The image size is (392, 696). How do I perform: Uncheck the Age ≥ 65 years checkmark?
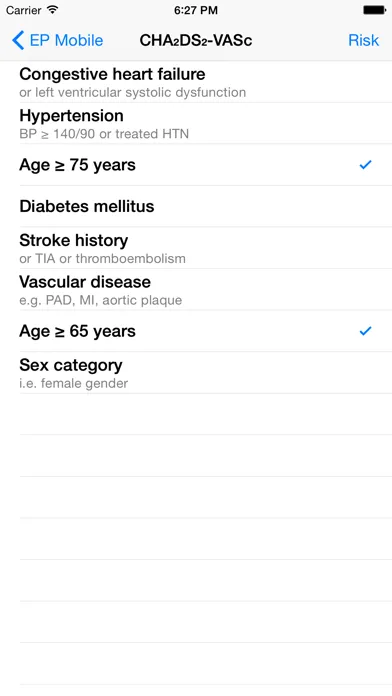point(365,331)
